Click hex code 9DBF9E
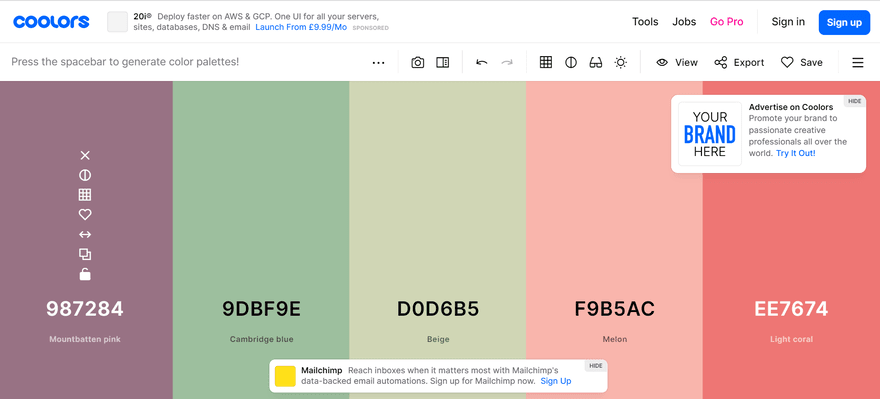880x399 pixels. point(262,309)
